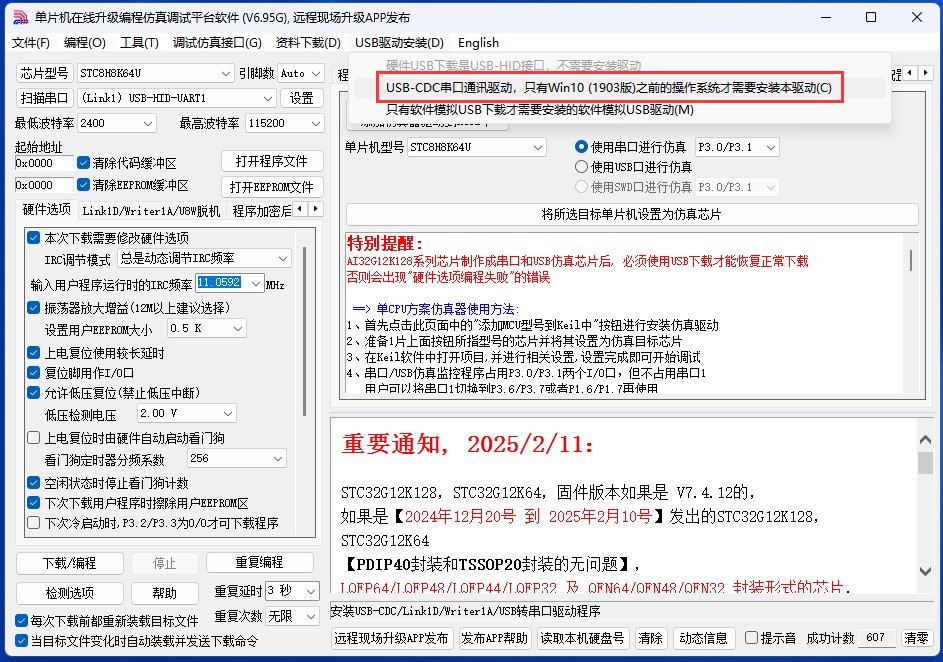Open 单片机型号 dropdown in simulation panel

(476, 147)
